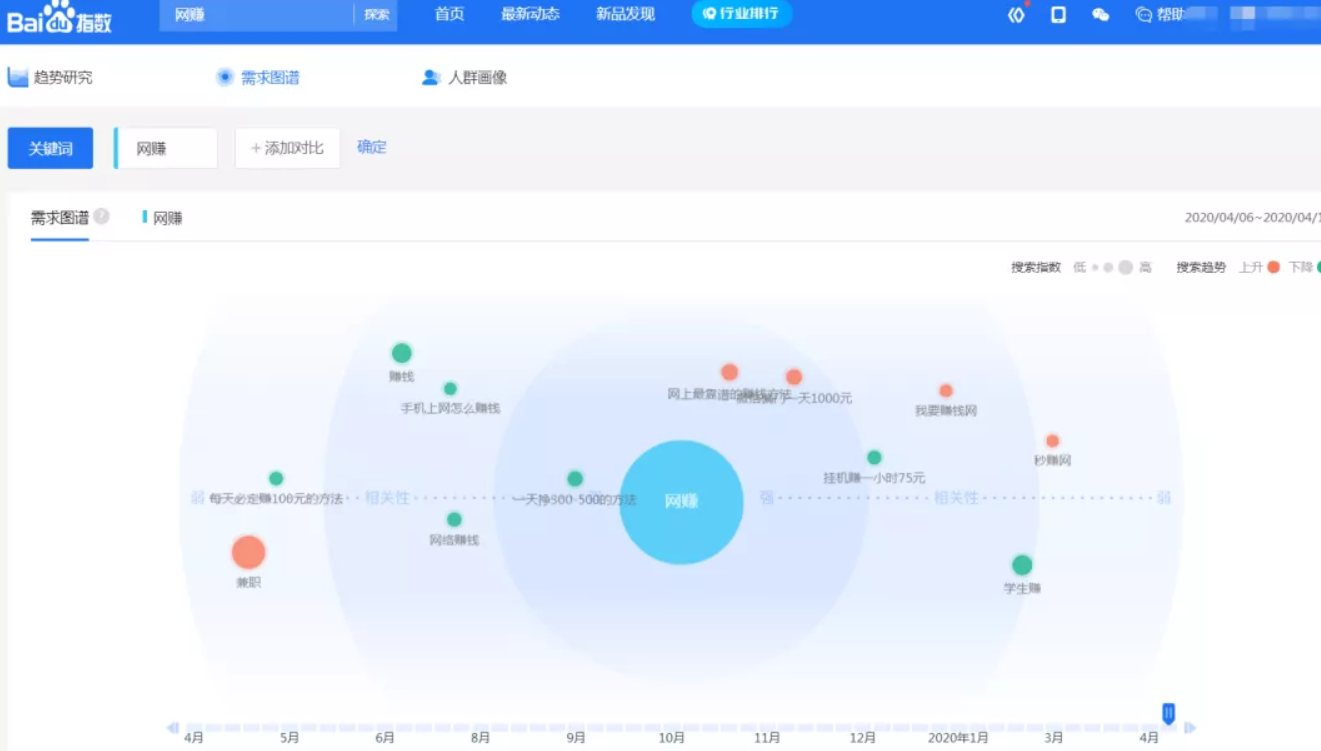
Task: Click the 学生赚 green bubble
Action: (x=1022, y=565)
